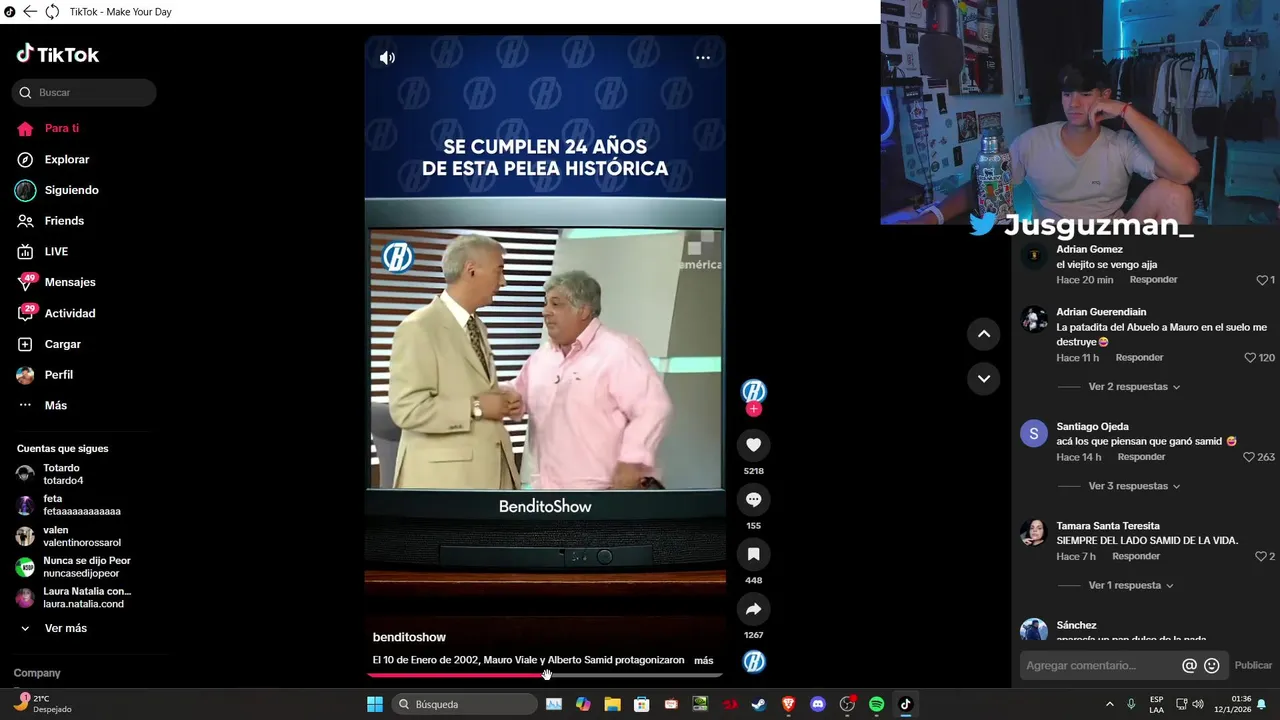Click the taskbar Búsqueda search box
This screenshot has height=720, width=1280.
point(464,704)
